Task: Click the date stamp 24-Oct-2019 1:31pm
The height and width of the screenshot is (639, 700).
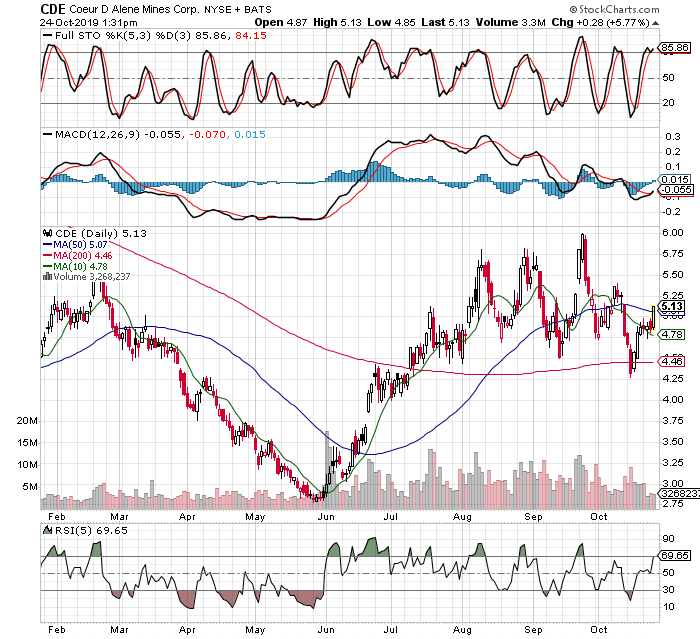Action: coord(88,22)
